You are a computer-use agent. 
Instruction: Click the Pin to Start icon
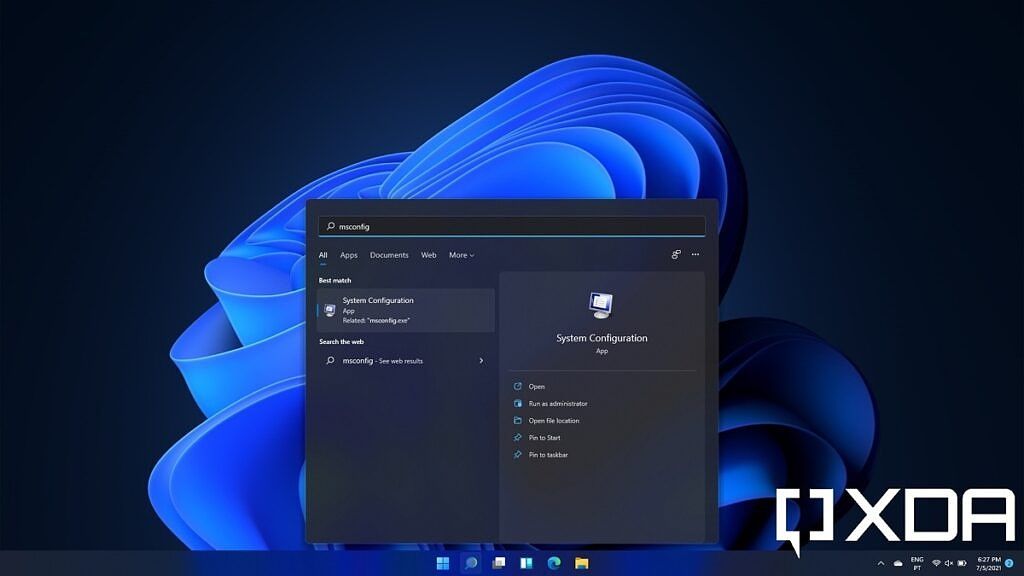pos(516,437)
